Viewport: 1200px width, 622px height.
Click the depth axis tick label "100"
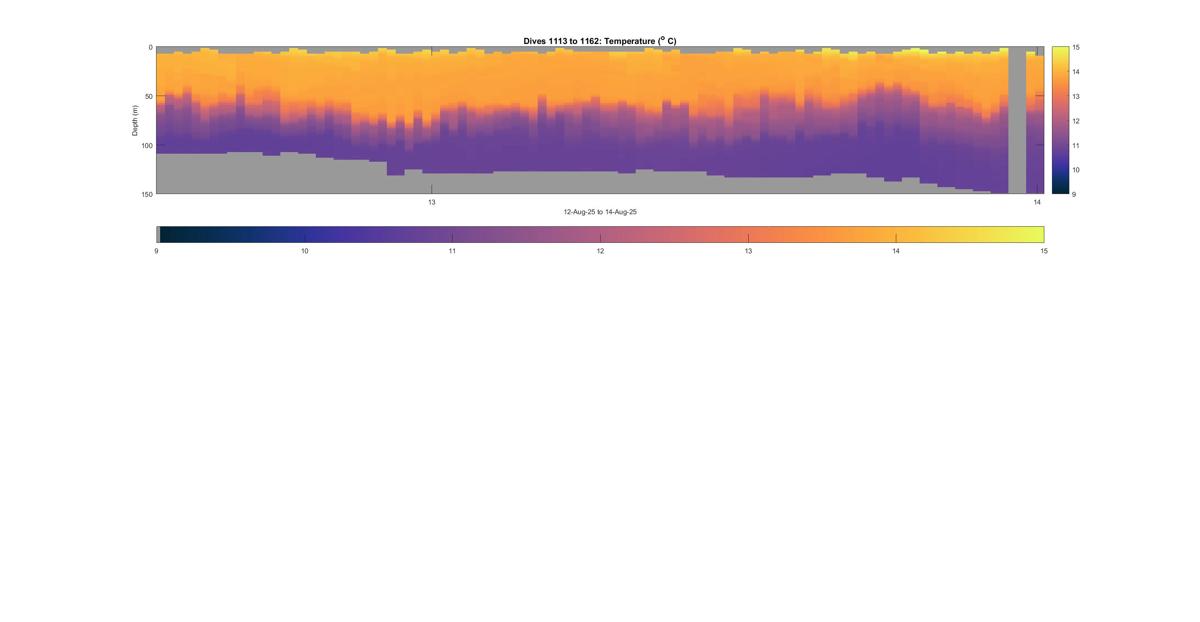[x=146, y=146]
